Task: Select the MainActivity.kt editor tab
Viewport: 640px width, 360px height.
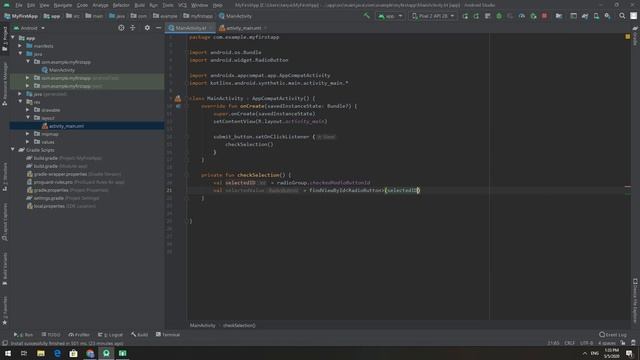Action: coord(190,28)
